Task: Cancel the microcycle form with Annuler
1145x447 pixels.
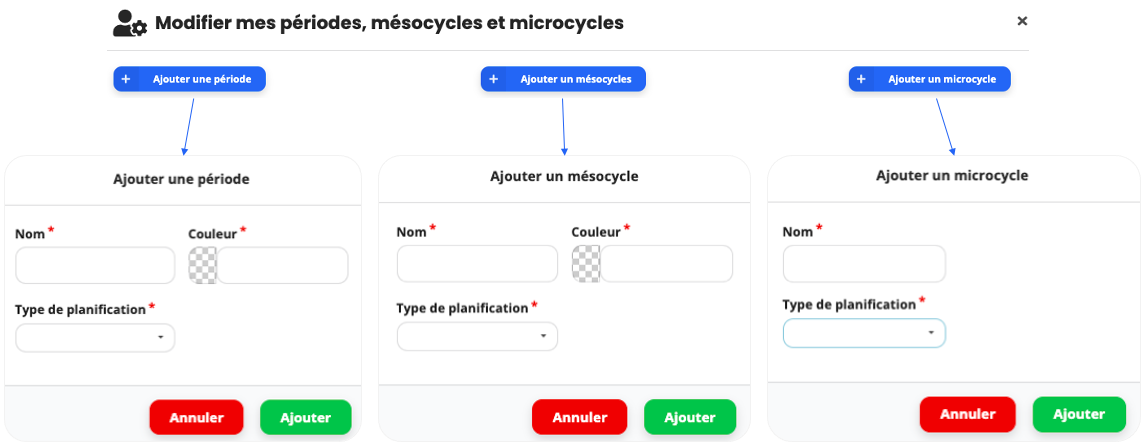Action: tap(968, 414)
